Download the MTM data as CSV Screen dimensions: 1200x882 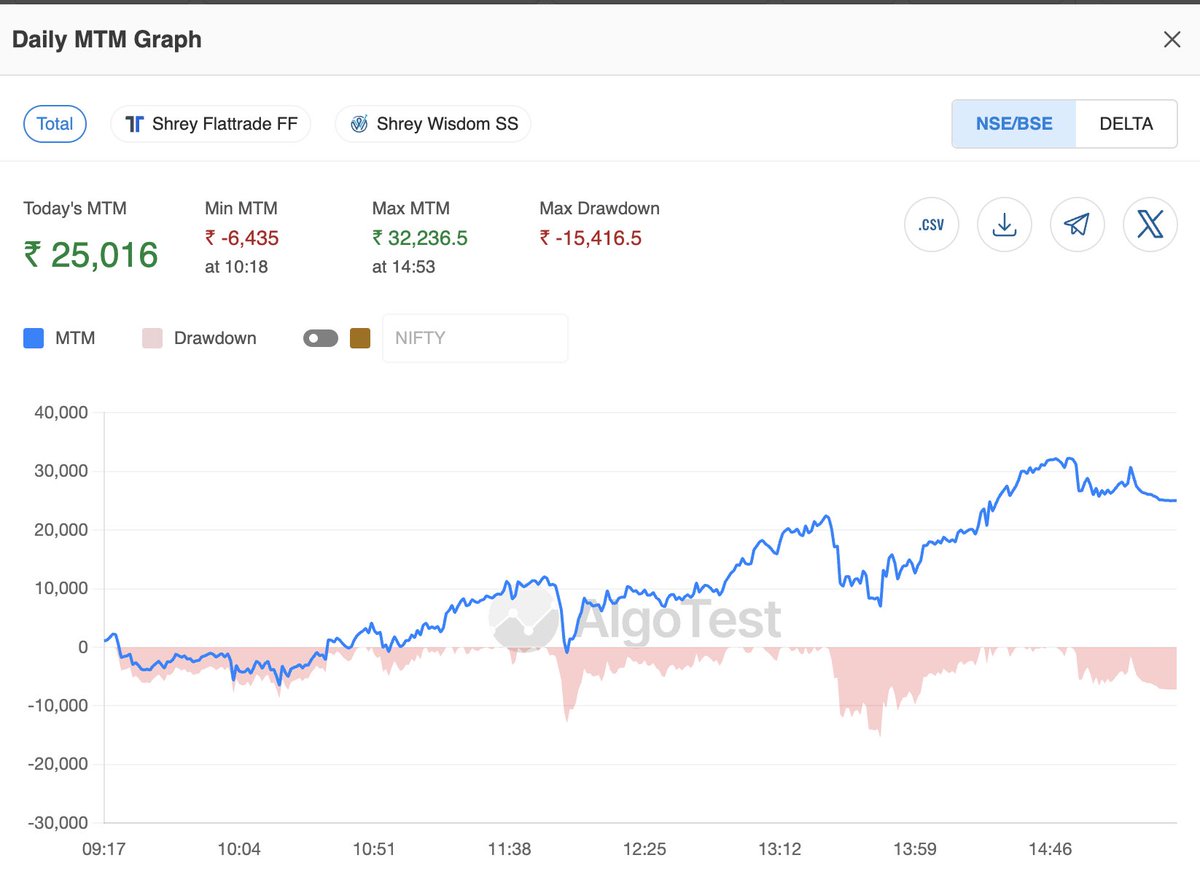[x=931, y=225]
